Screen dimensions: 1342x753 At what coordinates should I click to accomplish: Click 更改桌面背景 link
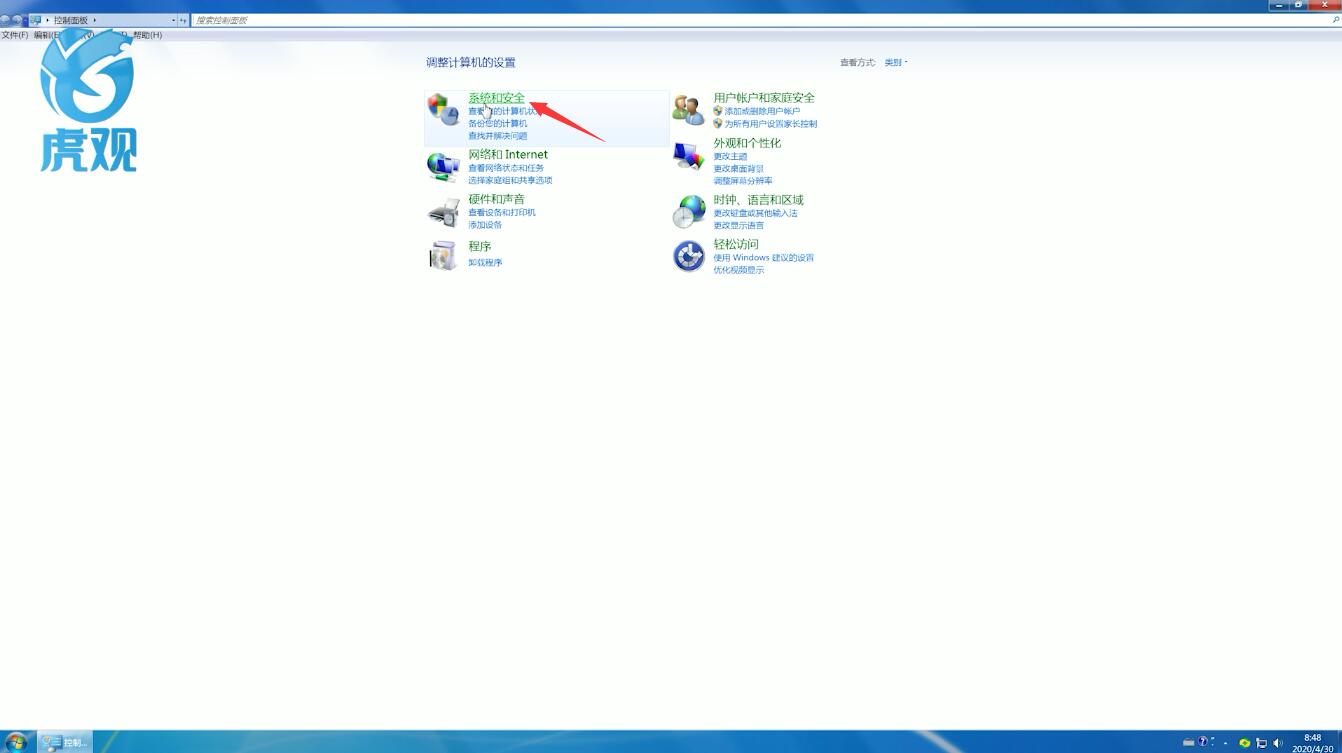click(738, 169)
